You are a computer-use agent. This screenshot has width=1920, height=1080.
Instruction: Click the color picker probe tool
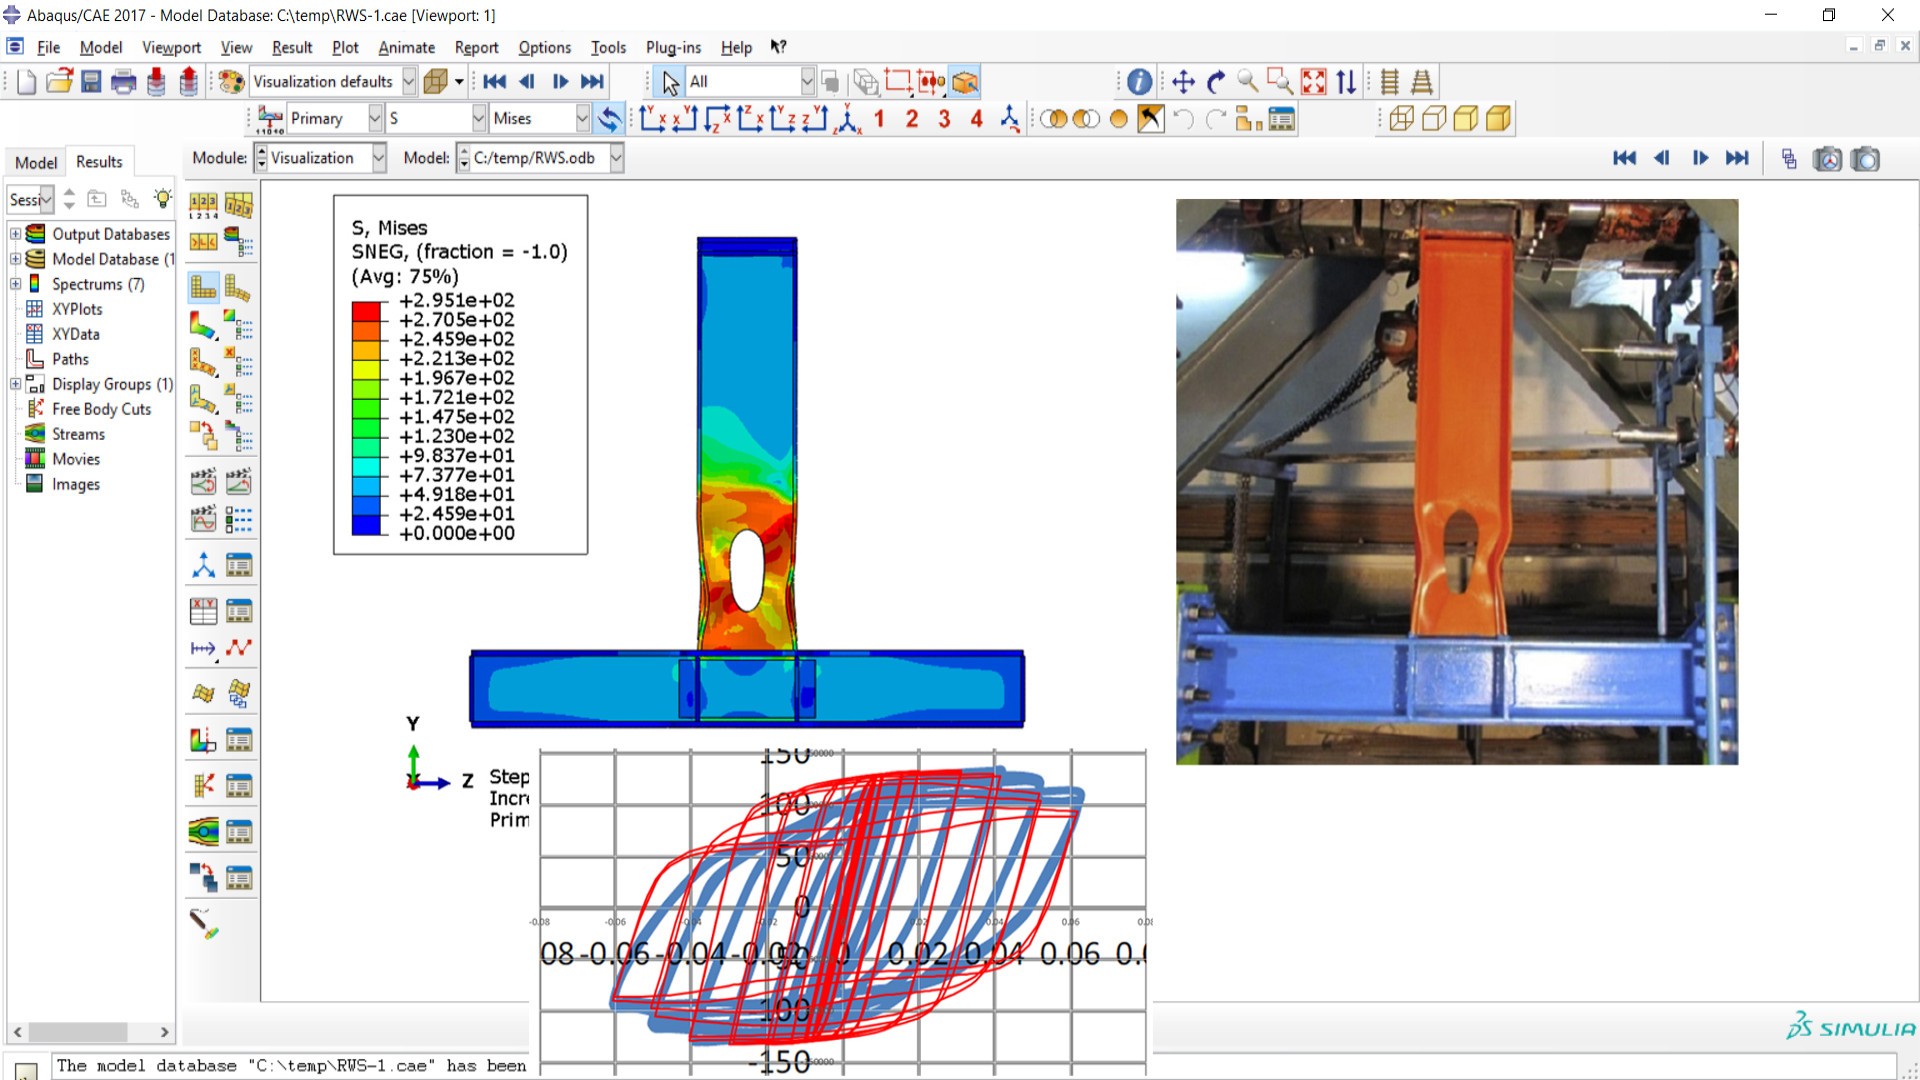point(204,924)
